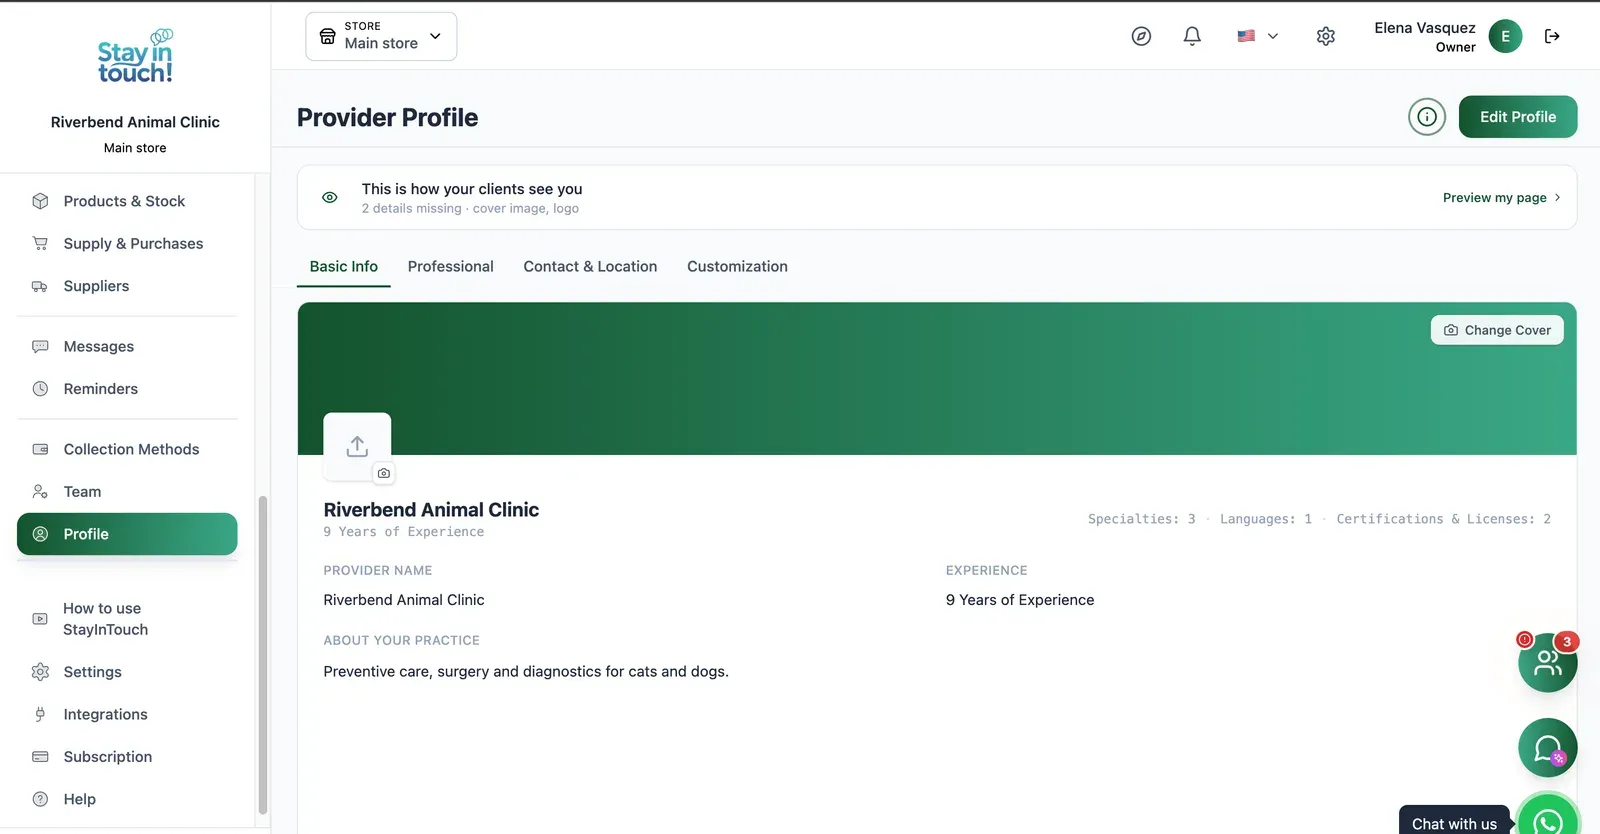Click the Languages: 1 text
Screen dimensions: 1600x834
coord(1265,519)
